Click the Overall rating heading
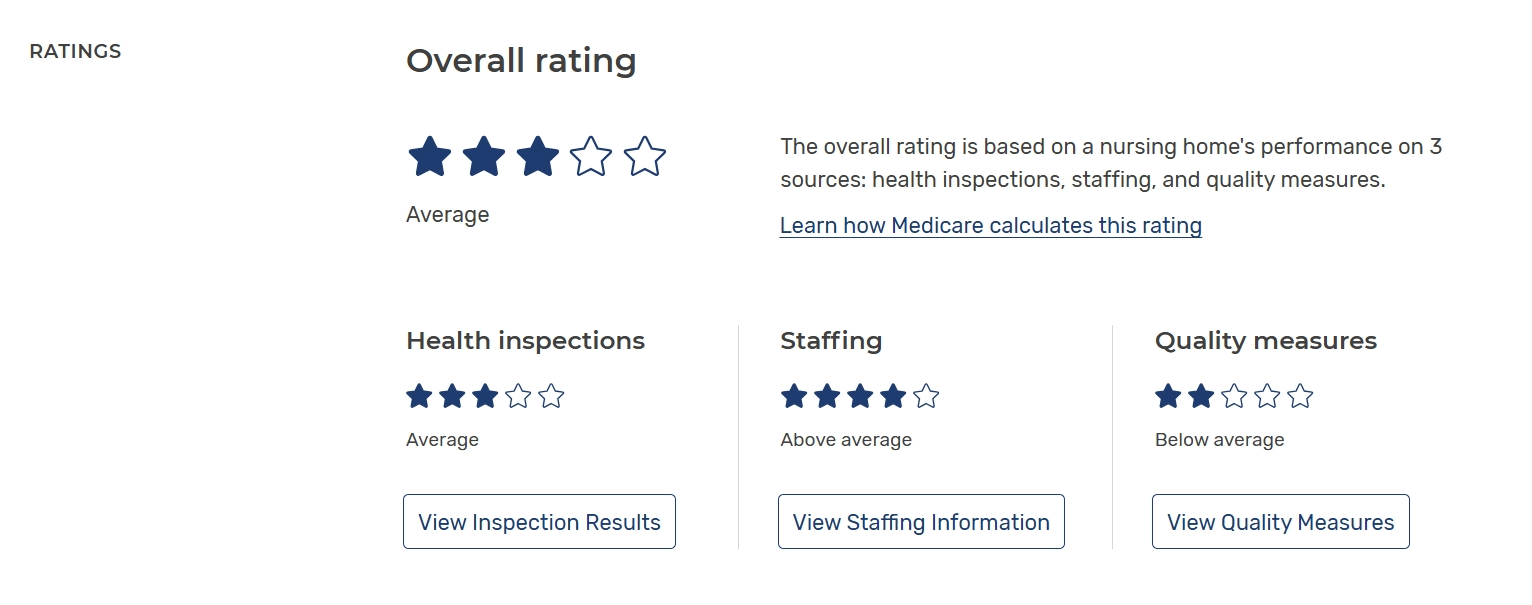1532x605 pixels. [x=521, y=61]
